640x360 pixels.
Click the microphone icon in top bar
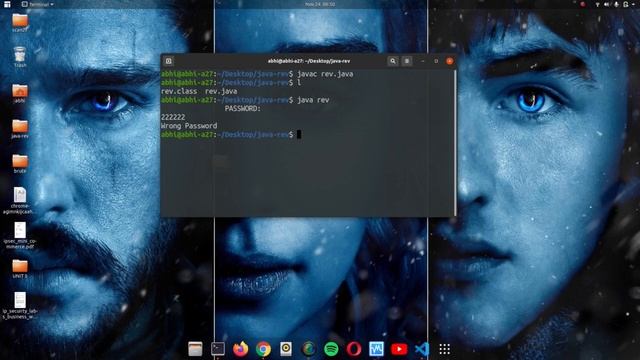point(616,4)
